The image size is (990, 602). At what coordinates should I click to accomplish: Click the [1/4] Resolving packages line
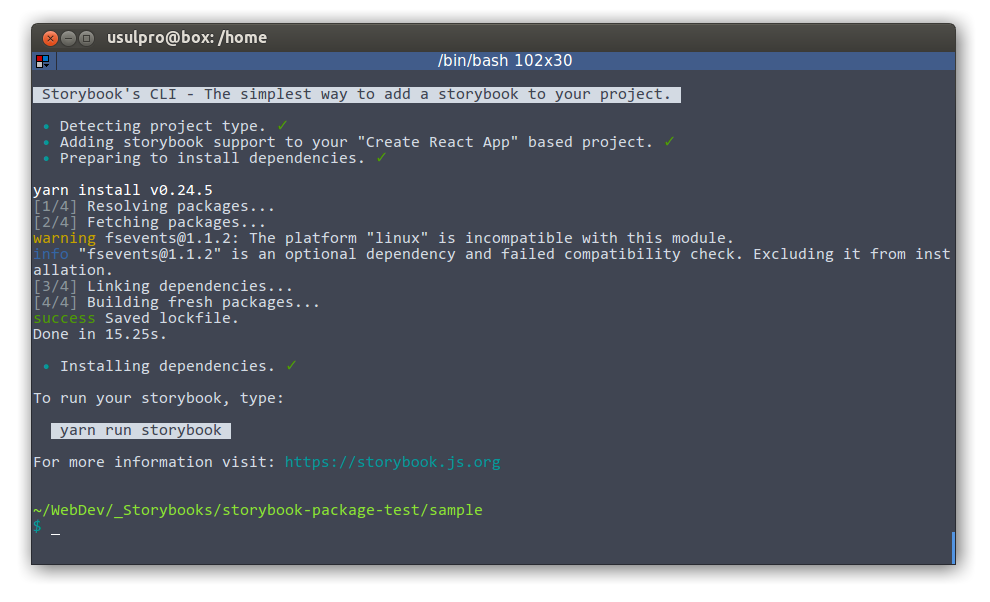pyautogui.click(x=154, y=207)
